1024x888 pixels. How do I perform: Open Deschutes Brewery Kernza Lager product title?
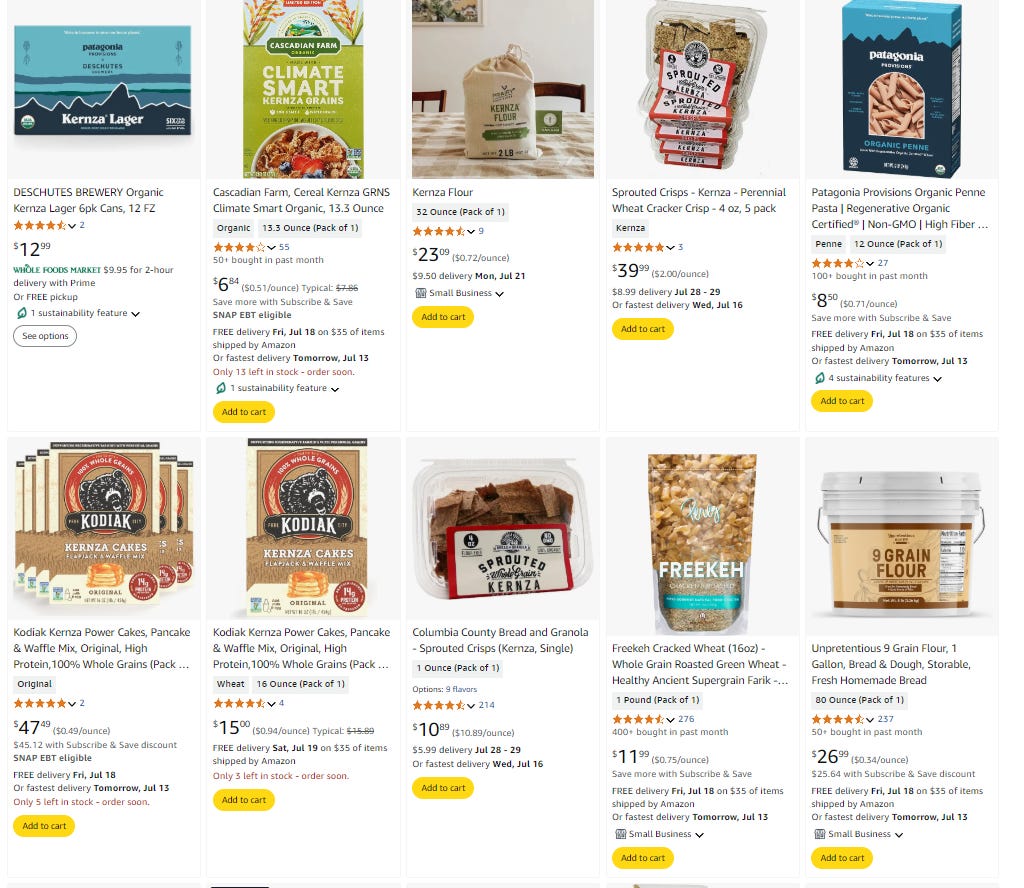tap(88, 200)
